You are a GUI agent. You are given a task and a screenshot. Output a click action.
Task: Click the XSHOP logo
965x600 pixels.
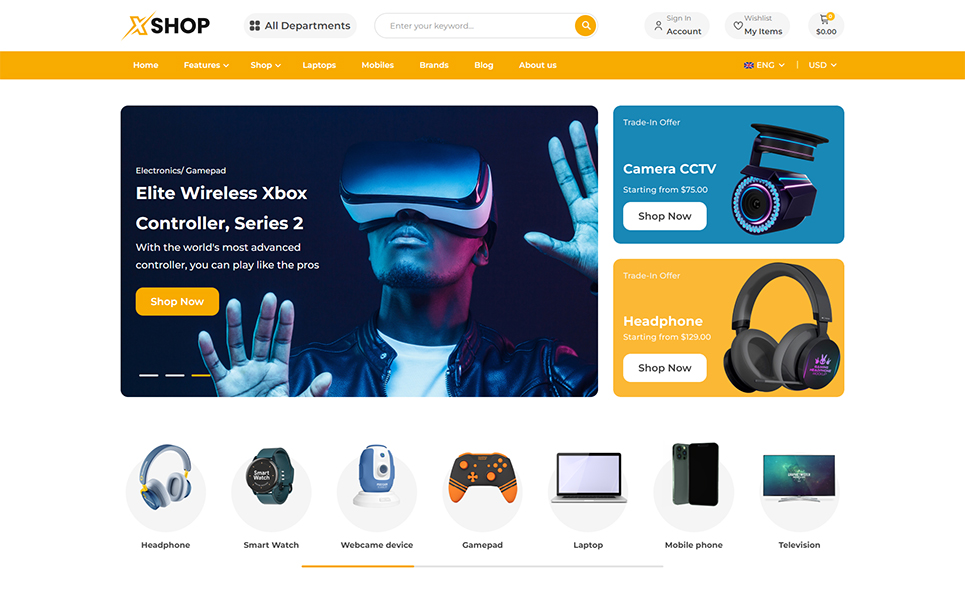pyautogui.click(x=166, y=26)
